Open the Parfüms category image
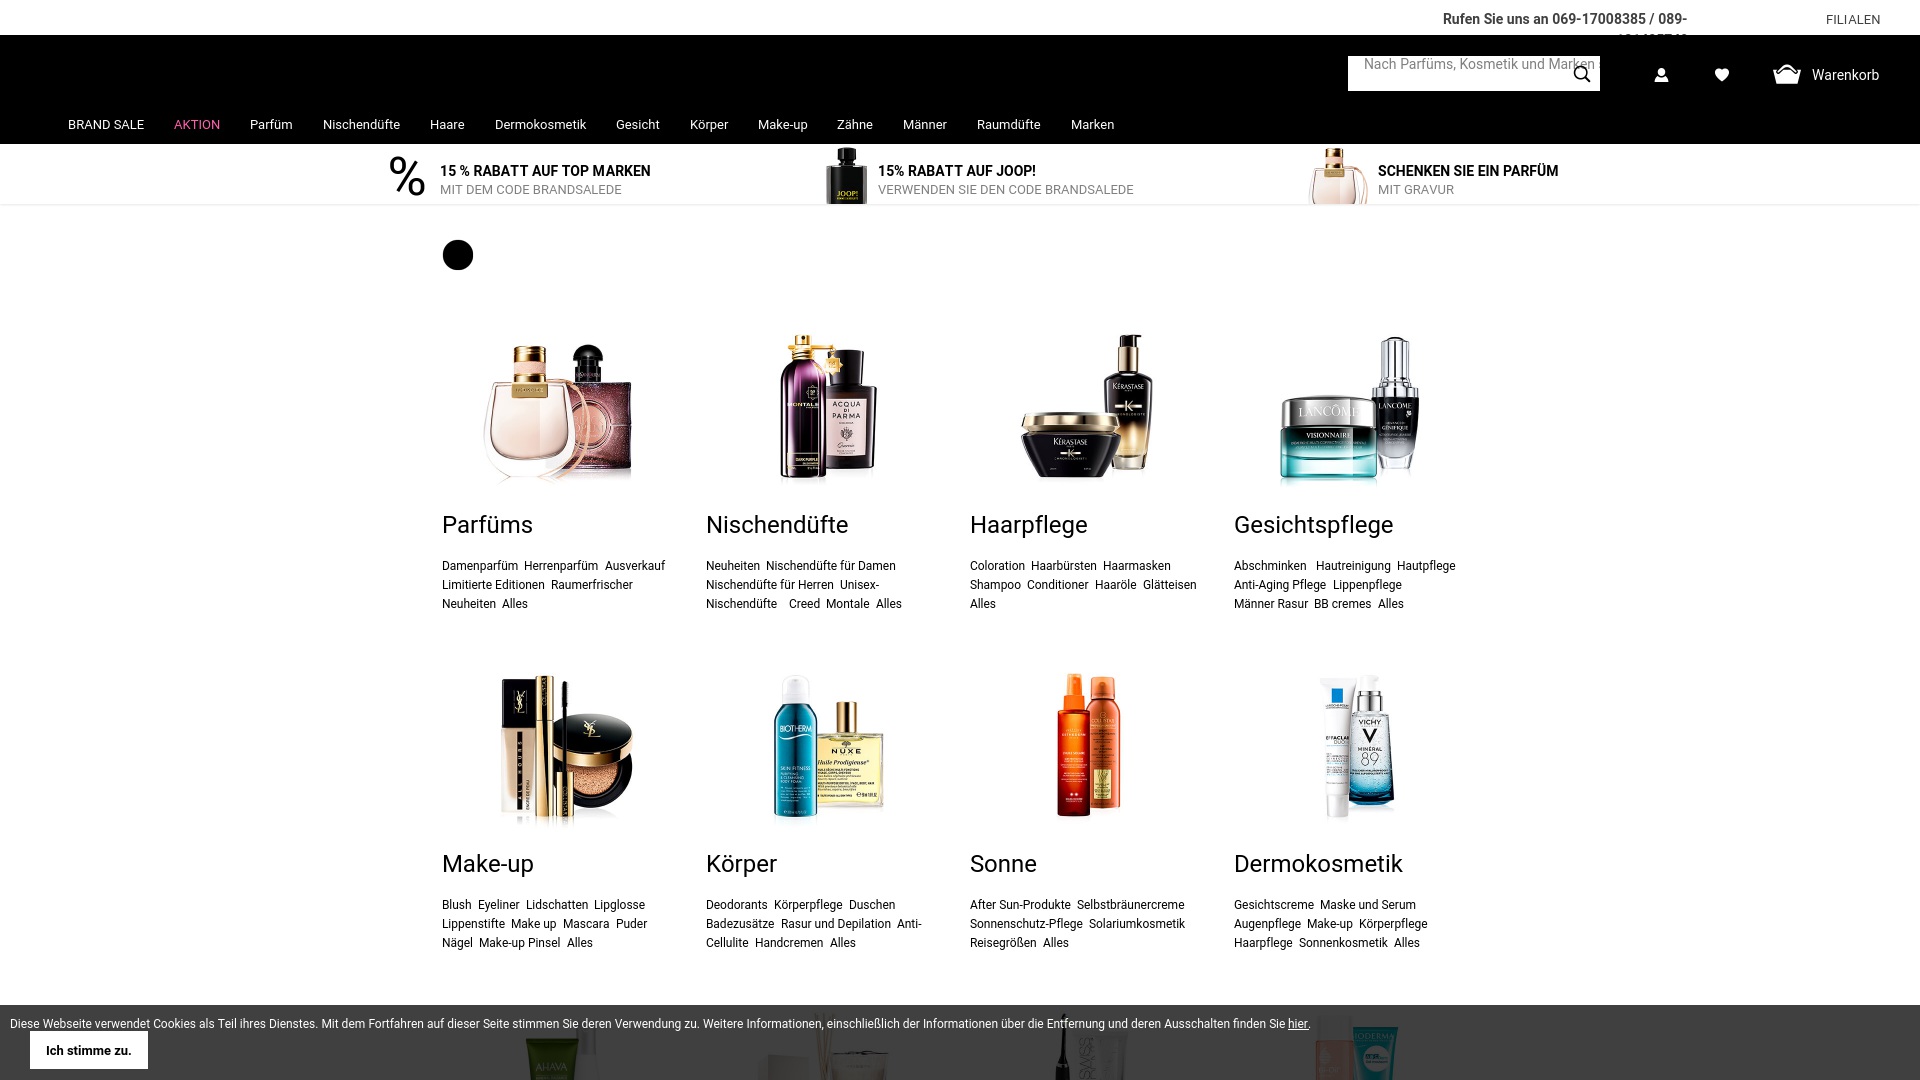Viewport: 1920px width, 1080px height. click(559, 411)
